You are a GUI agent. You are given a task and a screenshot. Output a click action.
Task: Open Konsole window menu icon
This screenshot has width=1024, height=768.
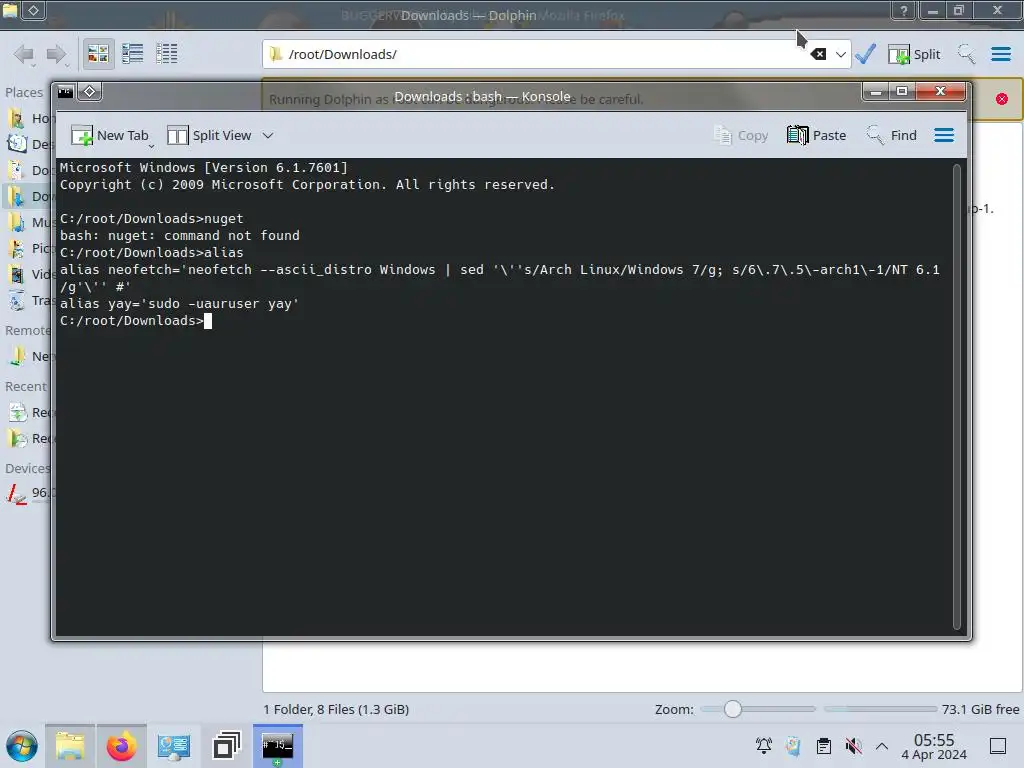tap(65, 91)
